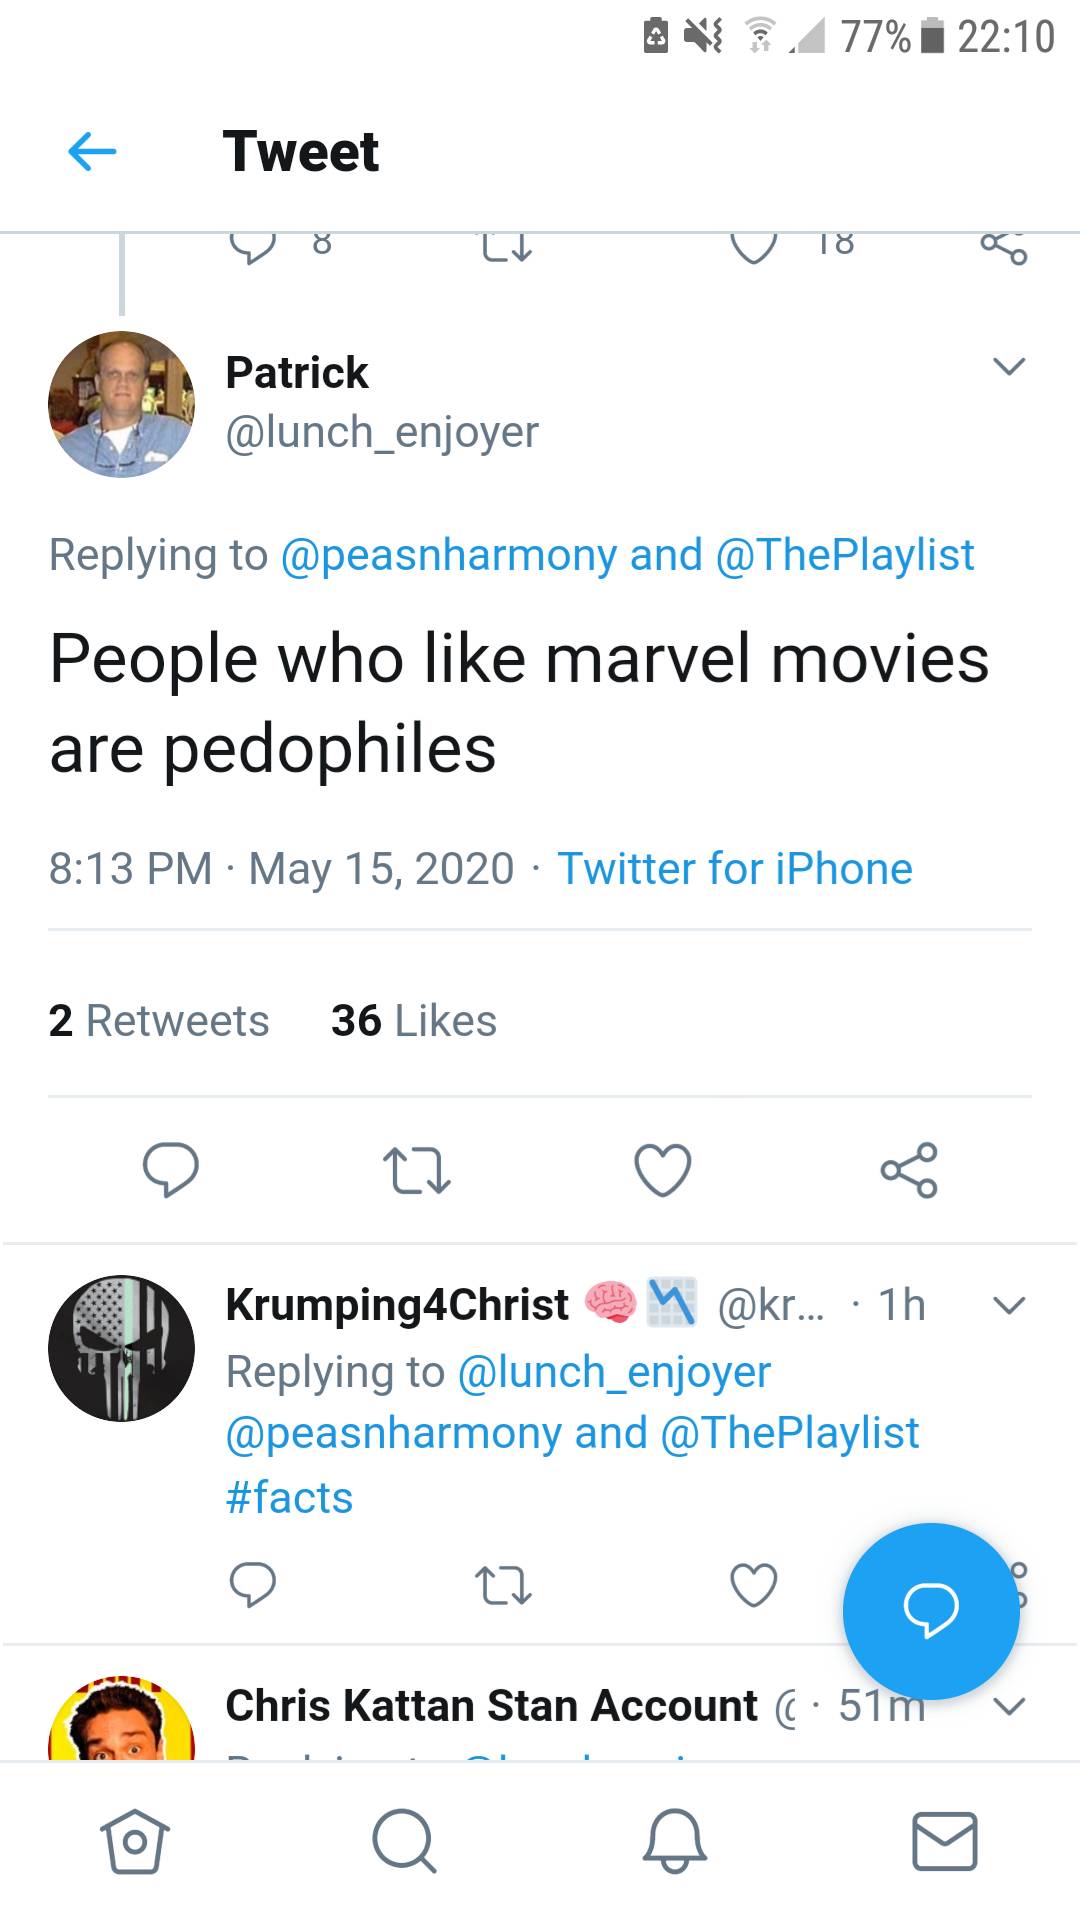Navigate back with the back arrow
The height and width of the screenshot is (1920, 1080).
pyautogui.click(x=91, y=150)
